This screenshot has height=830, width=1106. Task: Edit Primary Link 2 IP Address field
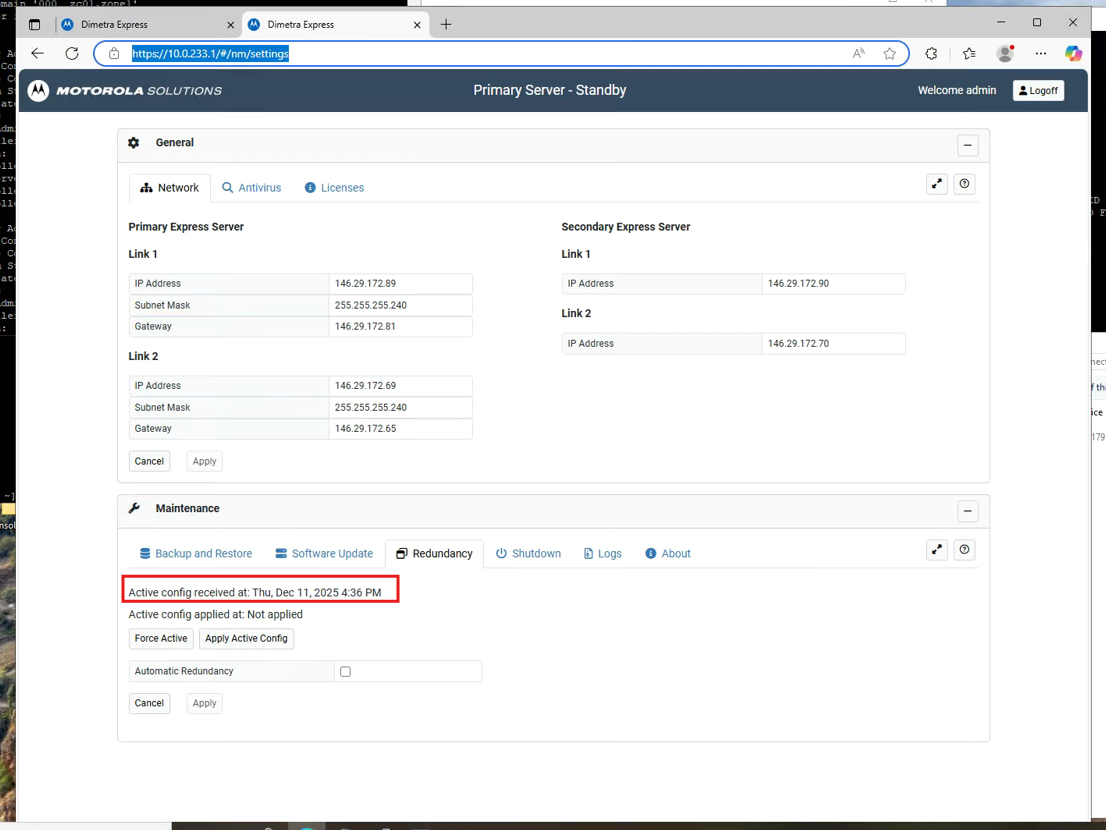(x=400, y=386)
